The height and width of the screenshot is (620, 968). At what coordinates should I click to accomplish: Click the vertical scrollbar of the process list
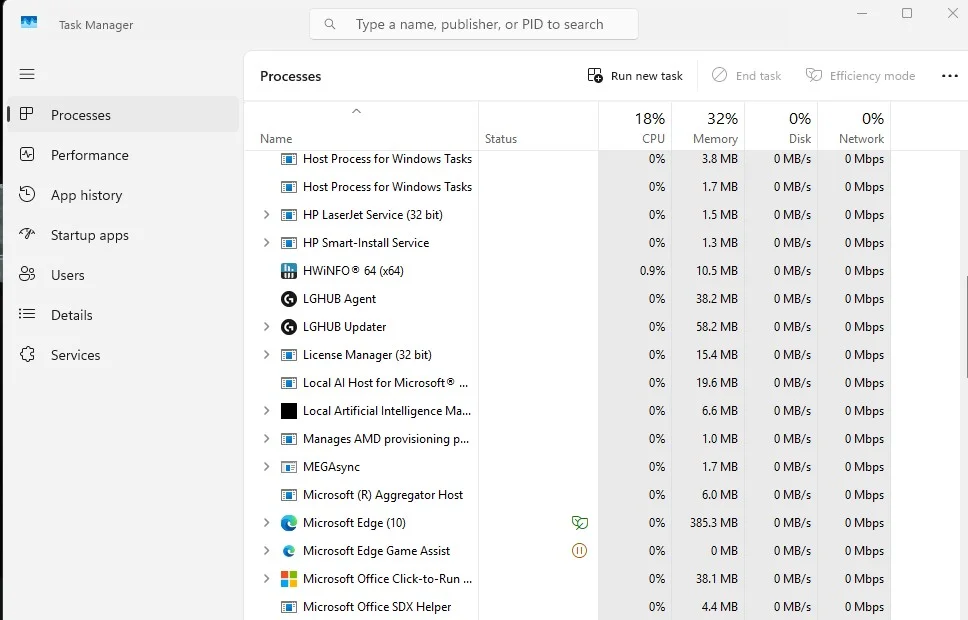(x=965, y=327)
